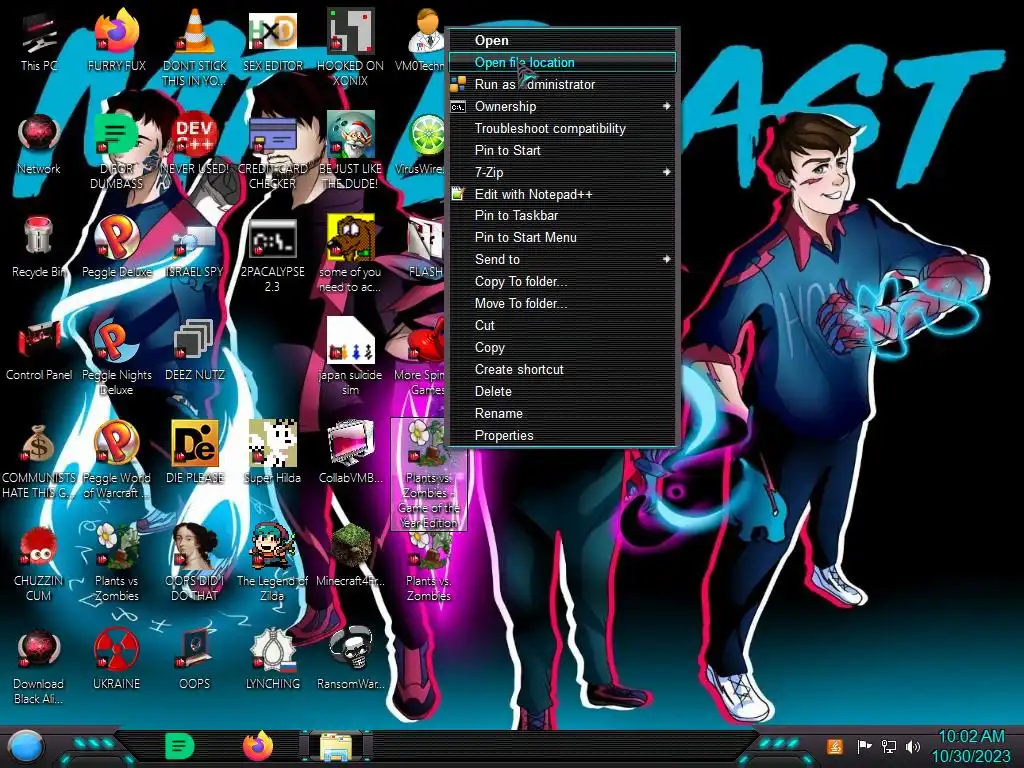Choose Edit with Notepad++

pos(562,194)
